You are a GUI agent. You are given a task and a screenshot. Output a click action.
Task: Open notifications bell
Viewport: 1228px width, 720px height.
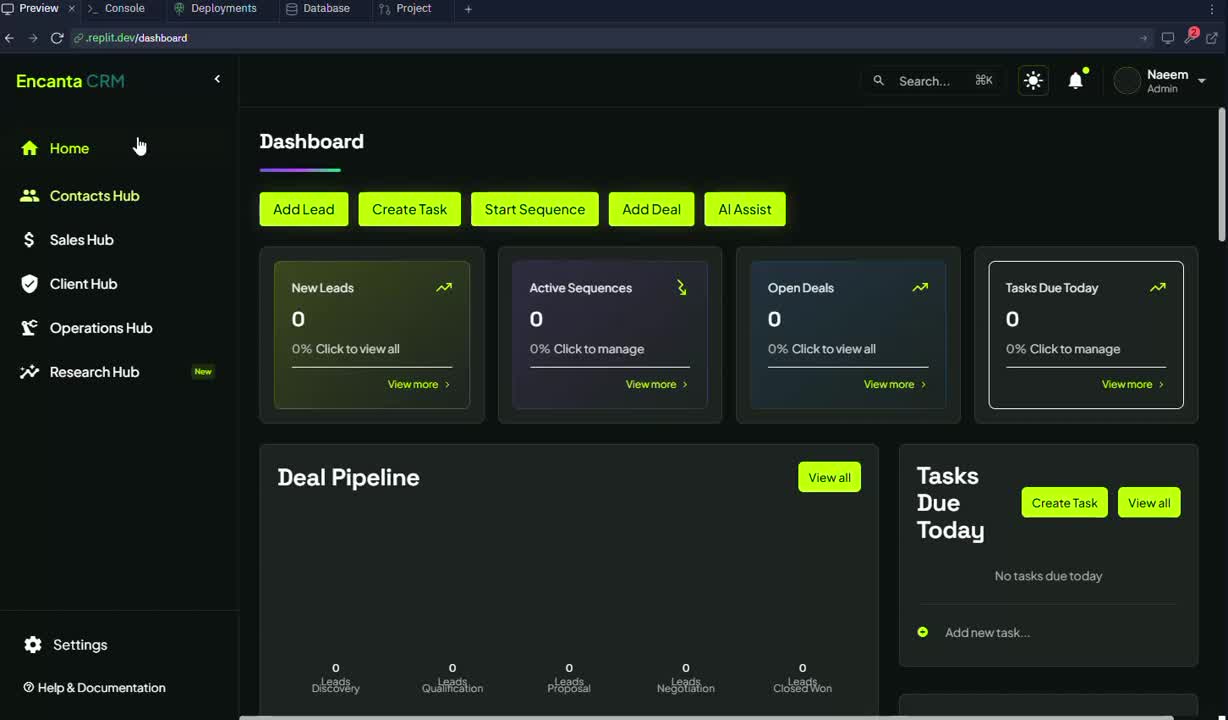coord(1076,80)
